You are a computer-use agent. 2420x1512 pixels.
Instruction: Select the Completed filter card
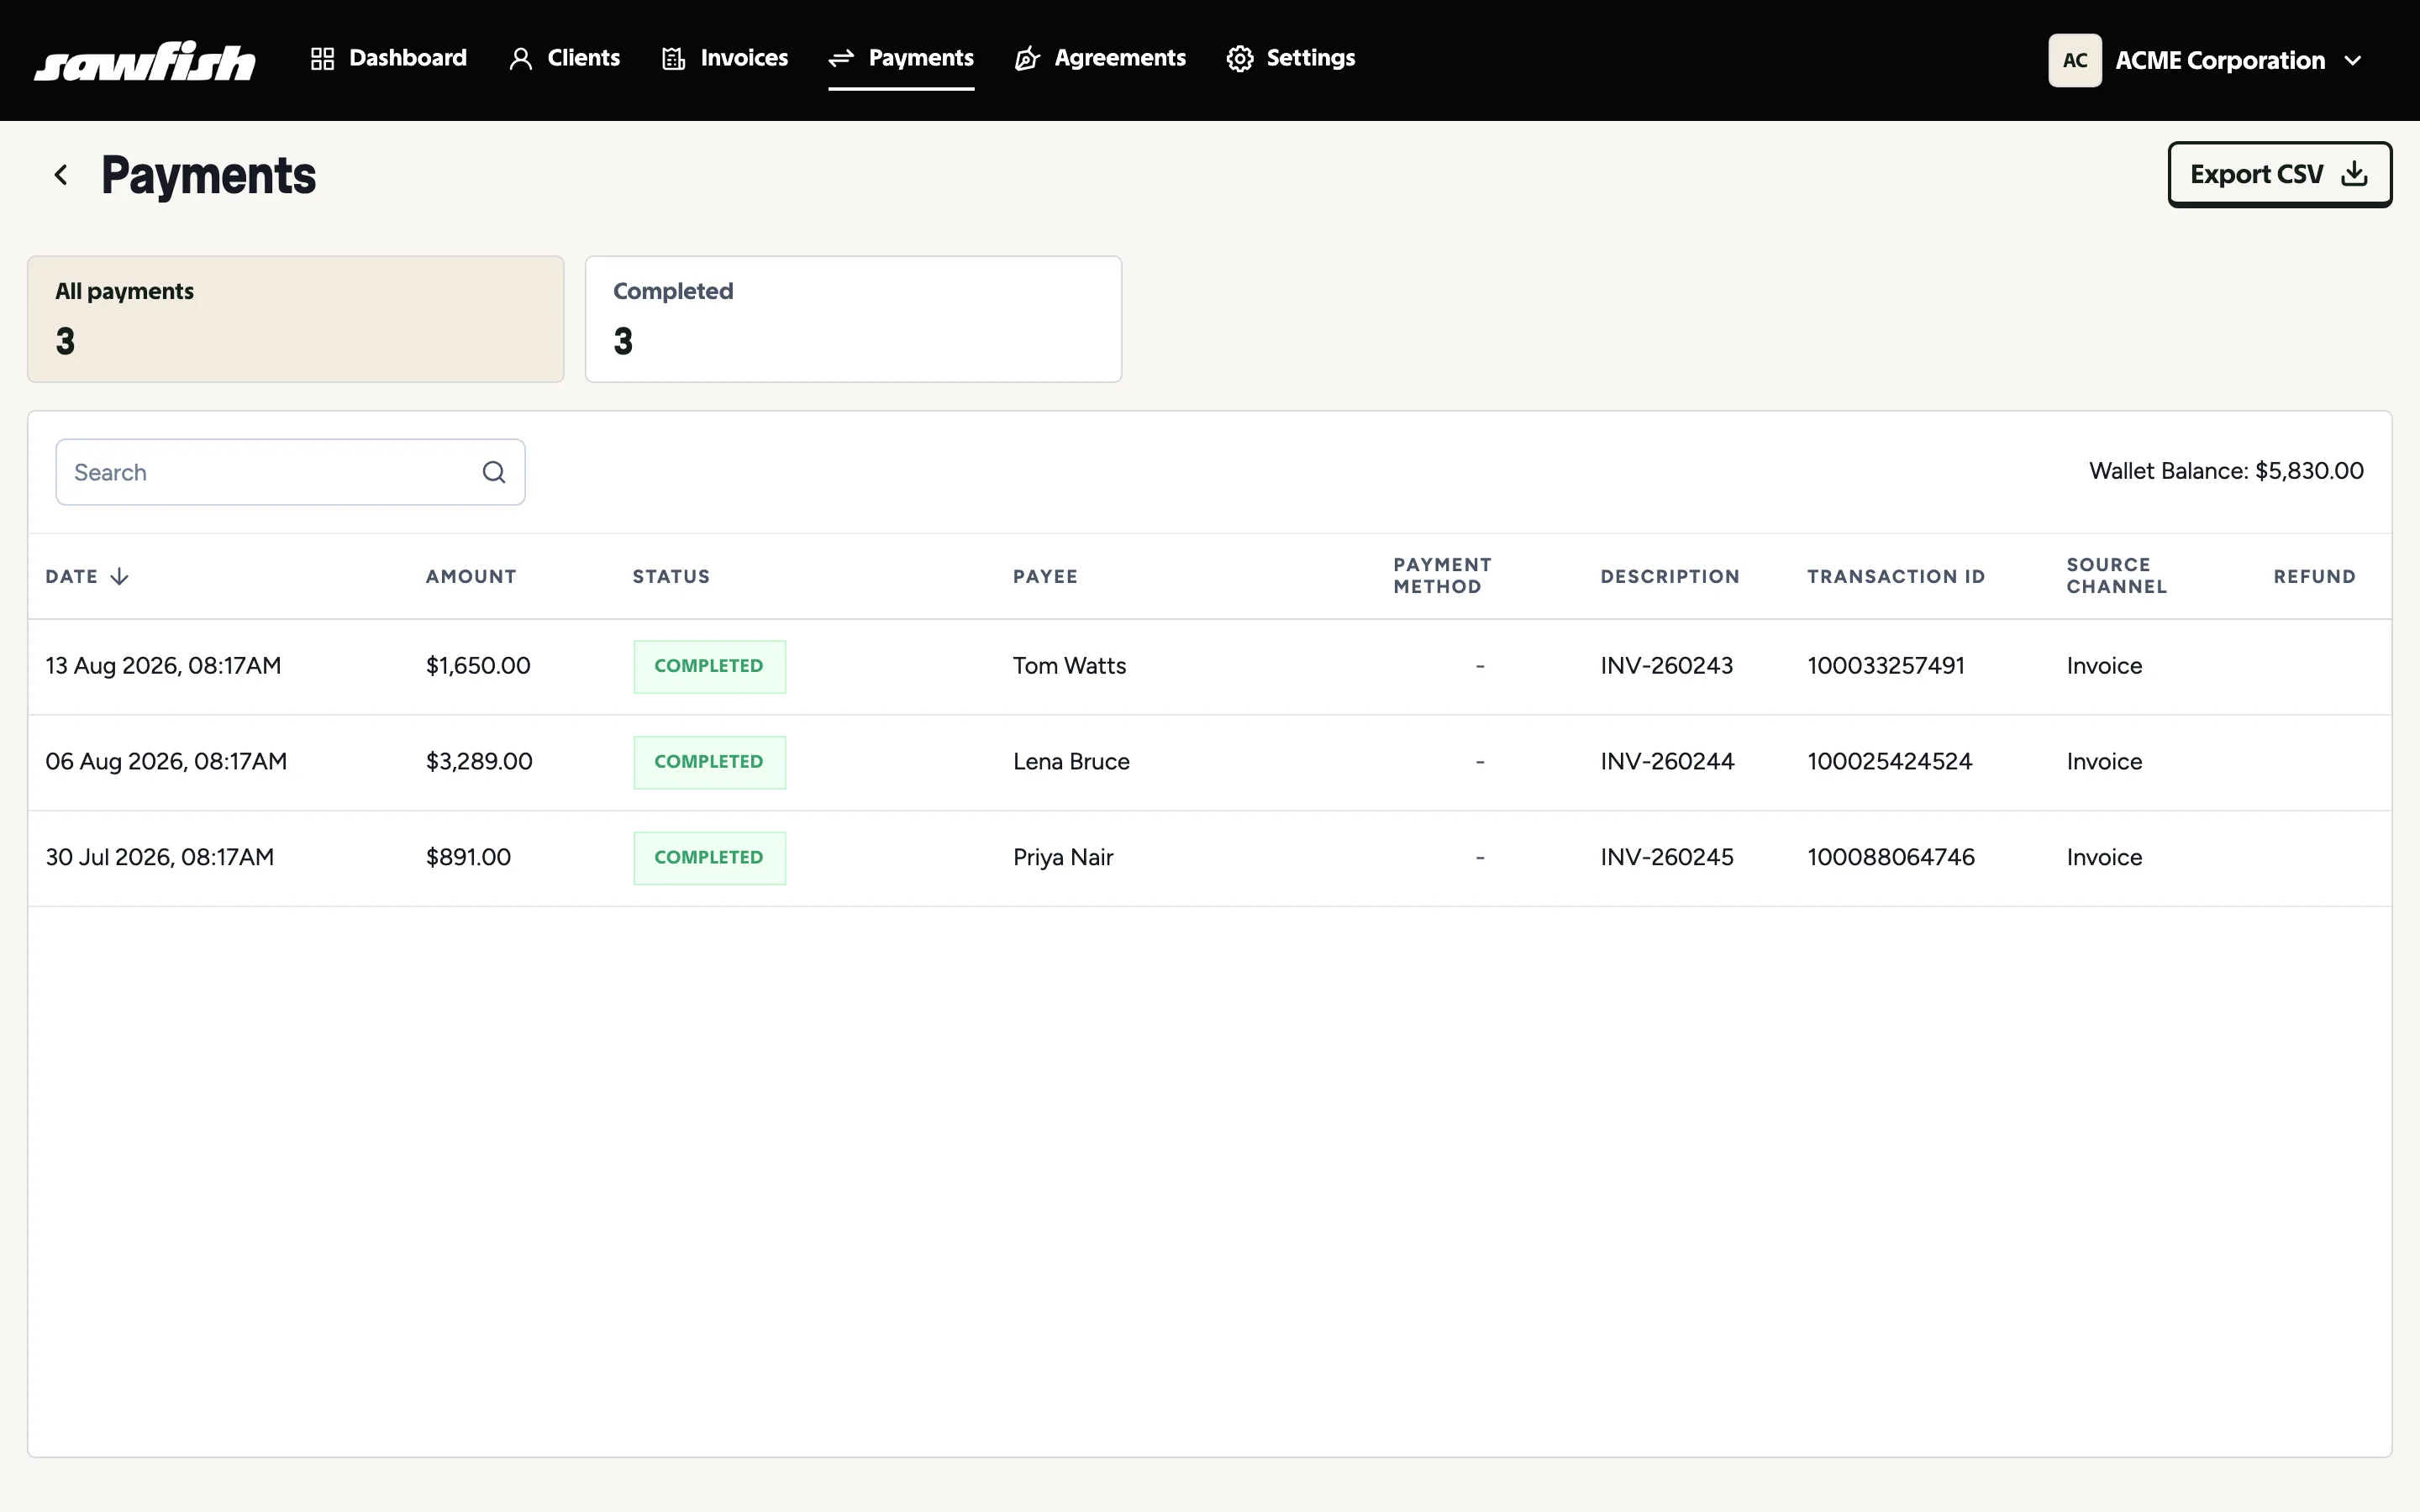click(x=853, y=319)
